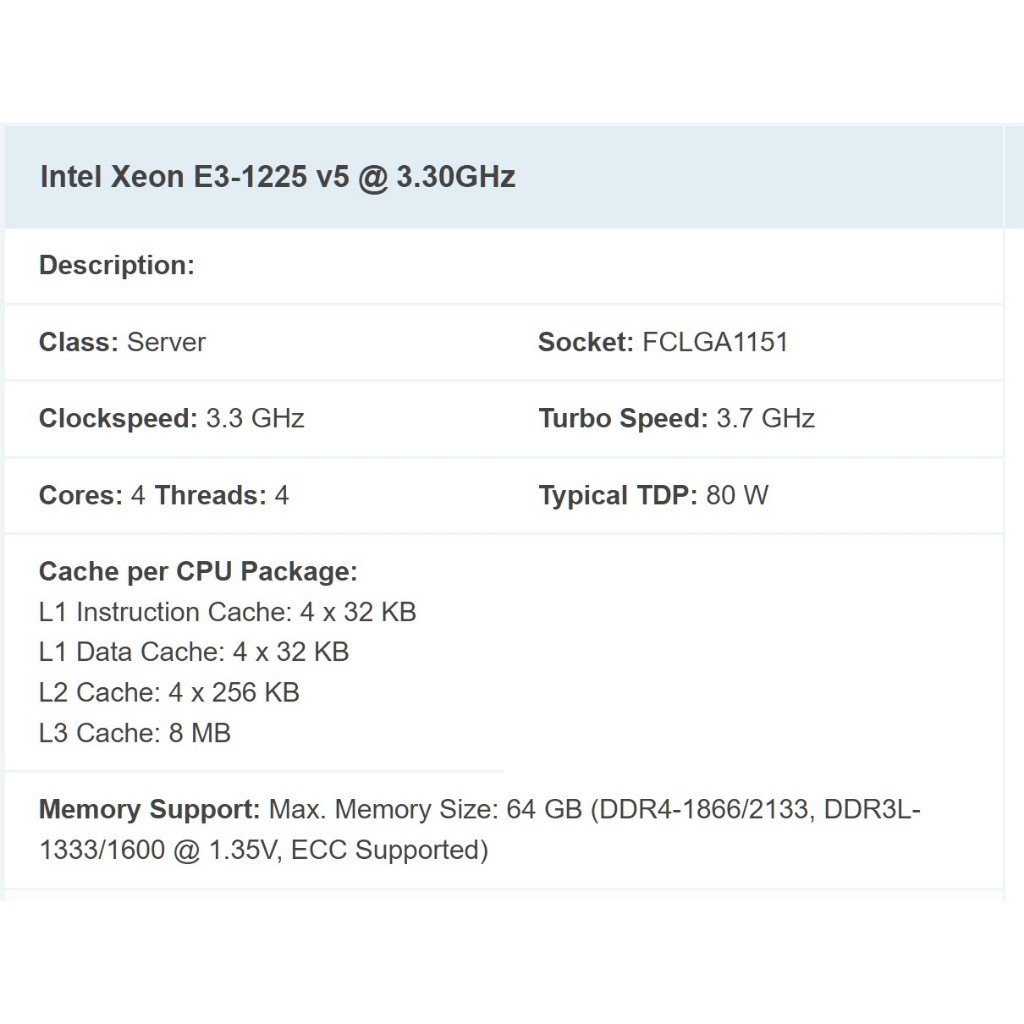Click the Server class value

point(167,342)
